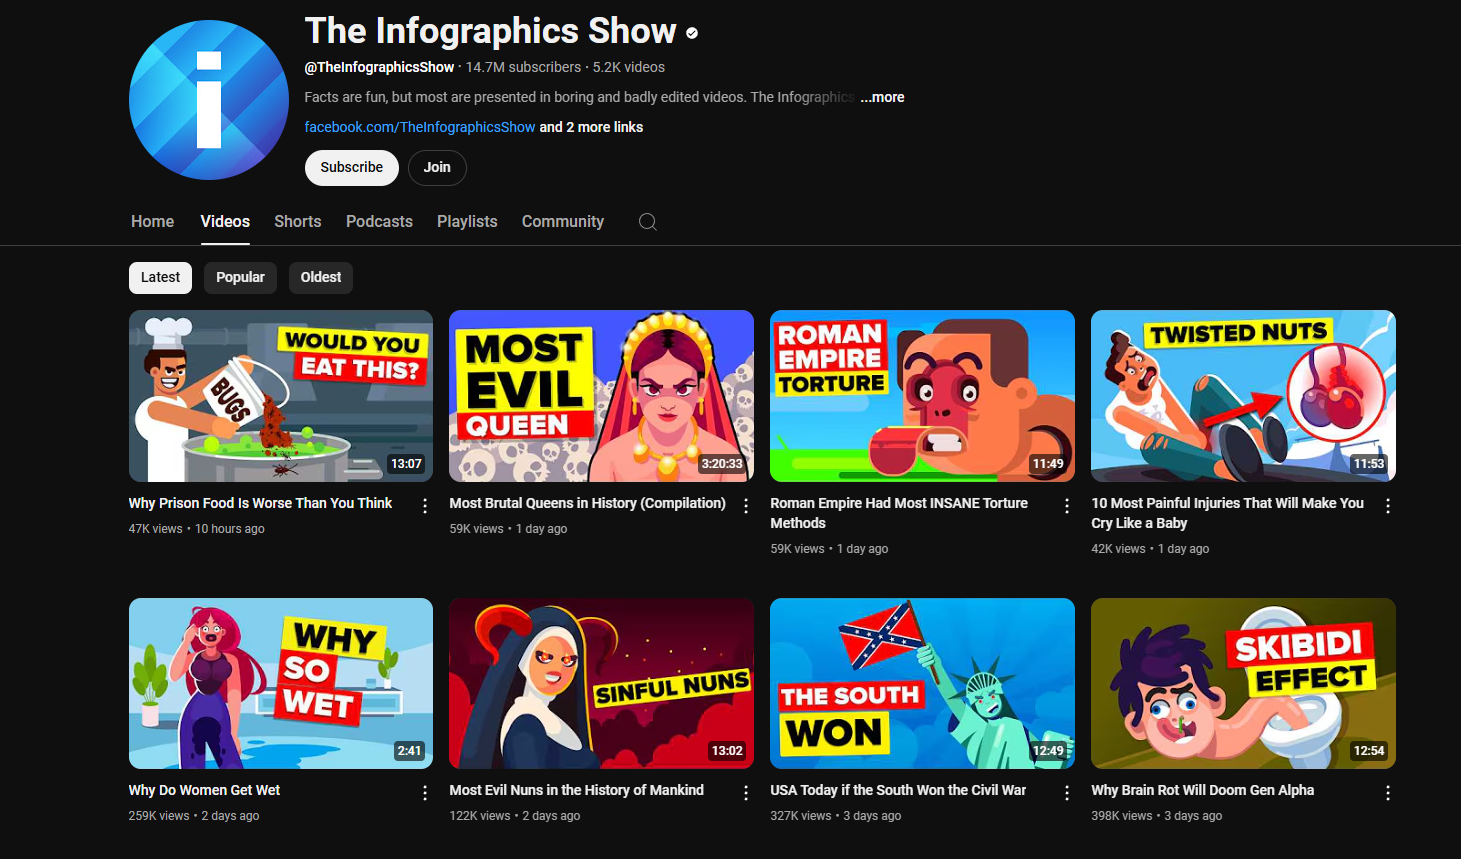Play the 'Why So Wet' thumbnail
Image resolution: width=1461 pixels, height=859 pixels.
point(281,684)
